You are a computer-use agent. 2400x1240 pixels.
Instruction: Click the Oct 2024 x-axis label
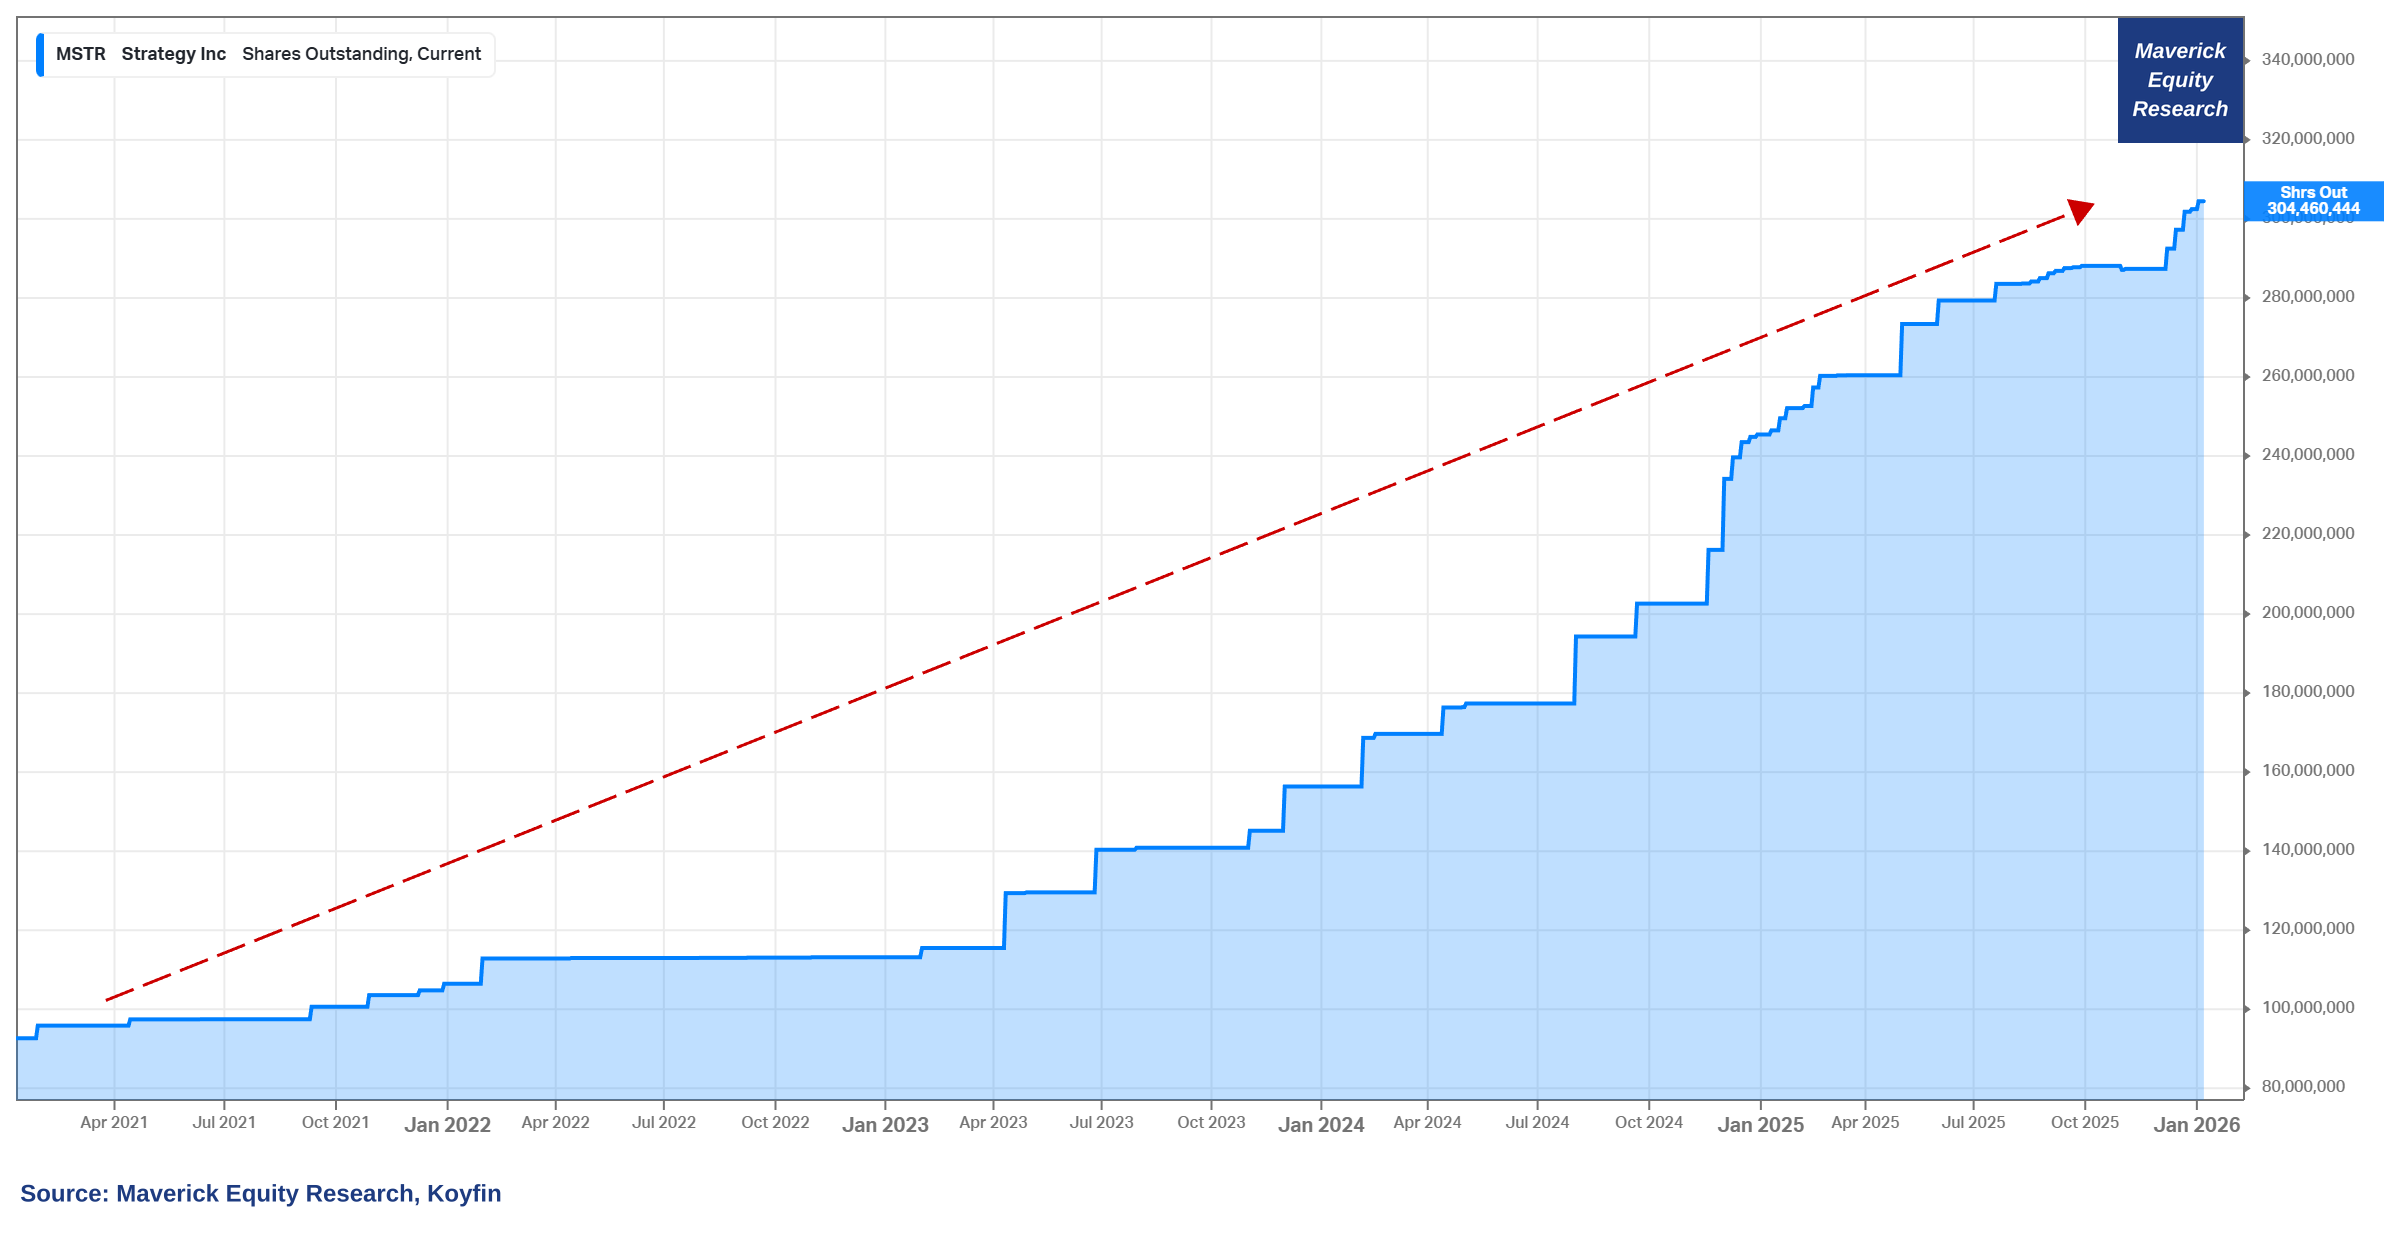click(x=1648, y=1123)
